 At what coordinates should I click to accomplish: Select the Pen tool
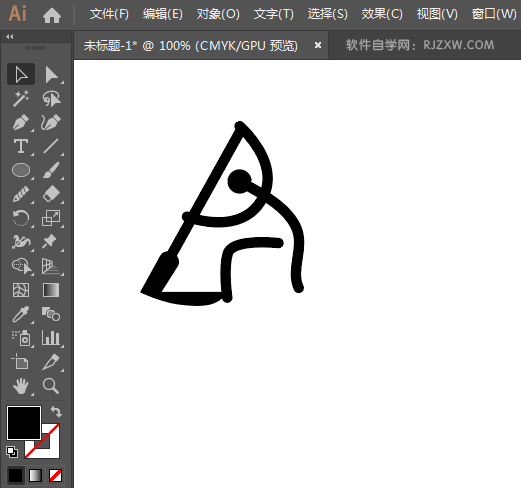tap(21, 122)
